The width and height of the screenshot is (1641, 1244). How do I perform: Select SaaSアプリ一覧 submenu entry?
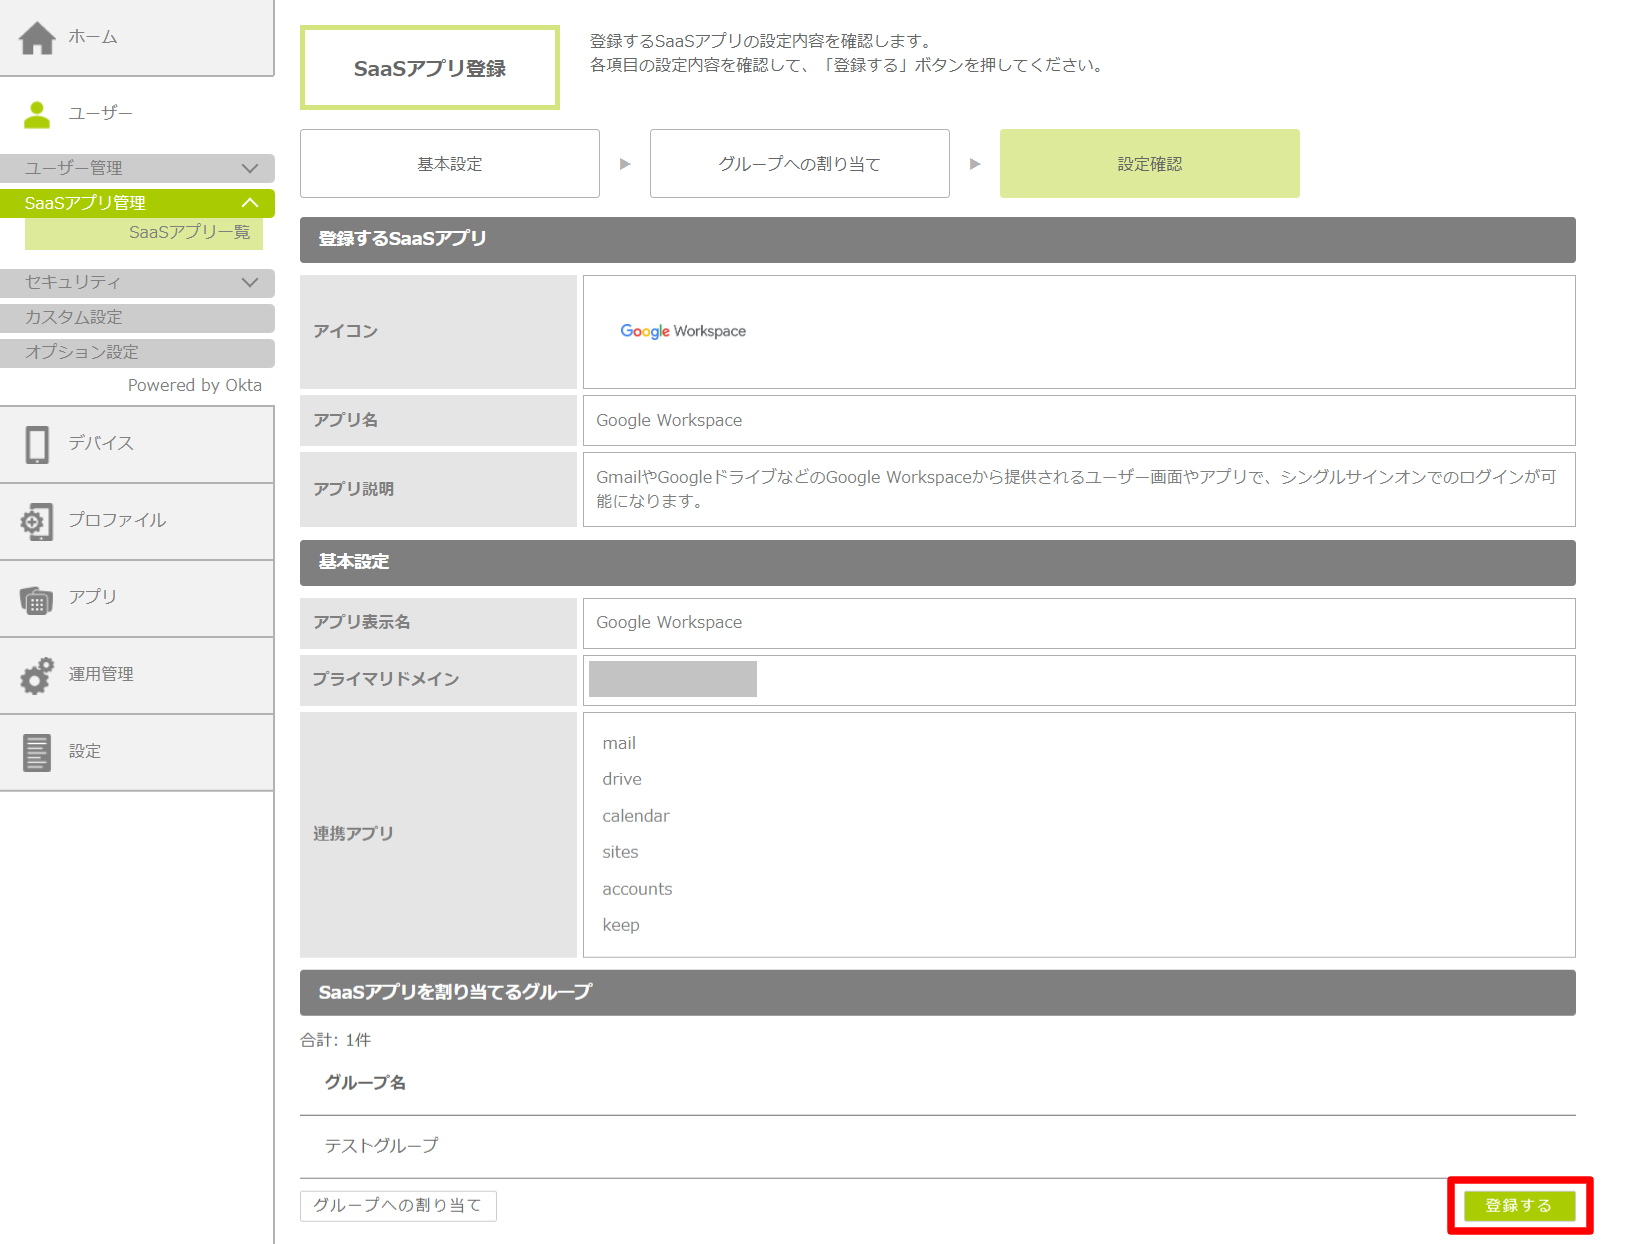point(144,233)
